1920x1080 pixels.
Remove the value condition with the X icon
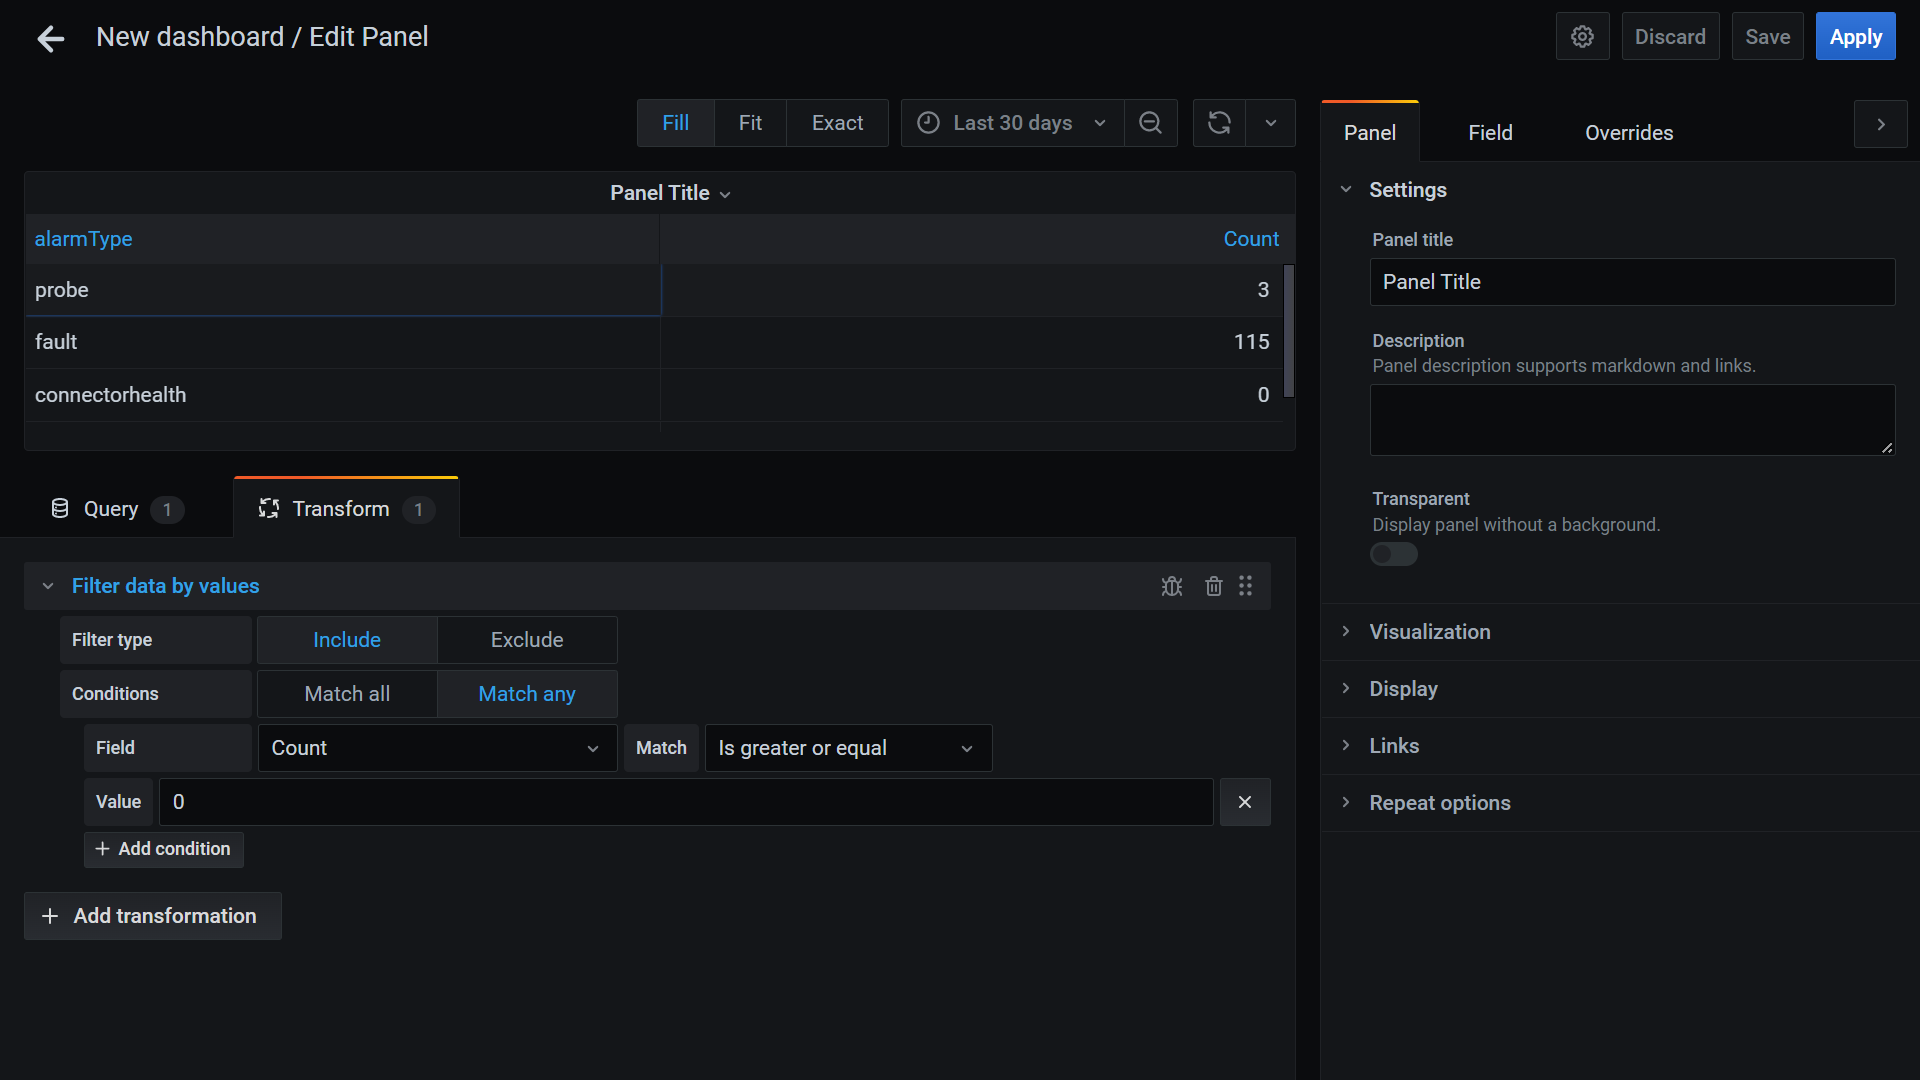tap(1244, 802)
